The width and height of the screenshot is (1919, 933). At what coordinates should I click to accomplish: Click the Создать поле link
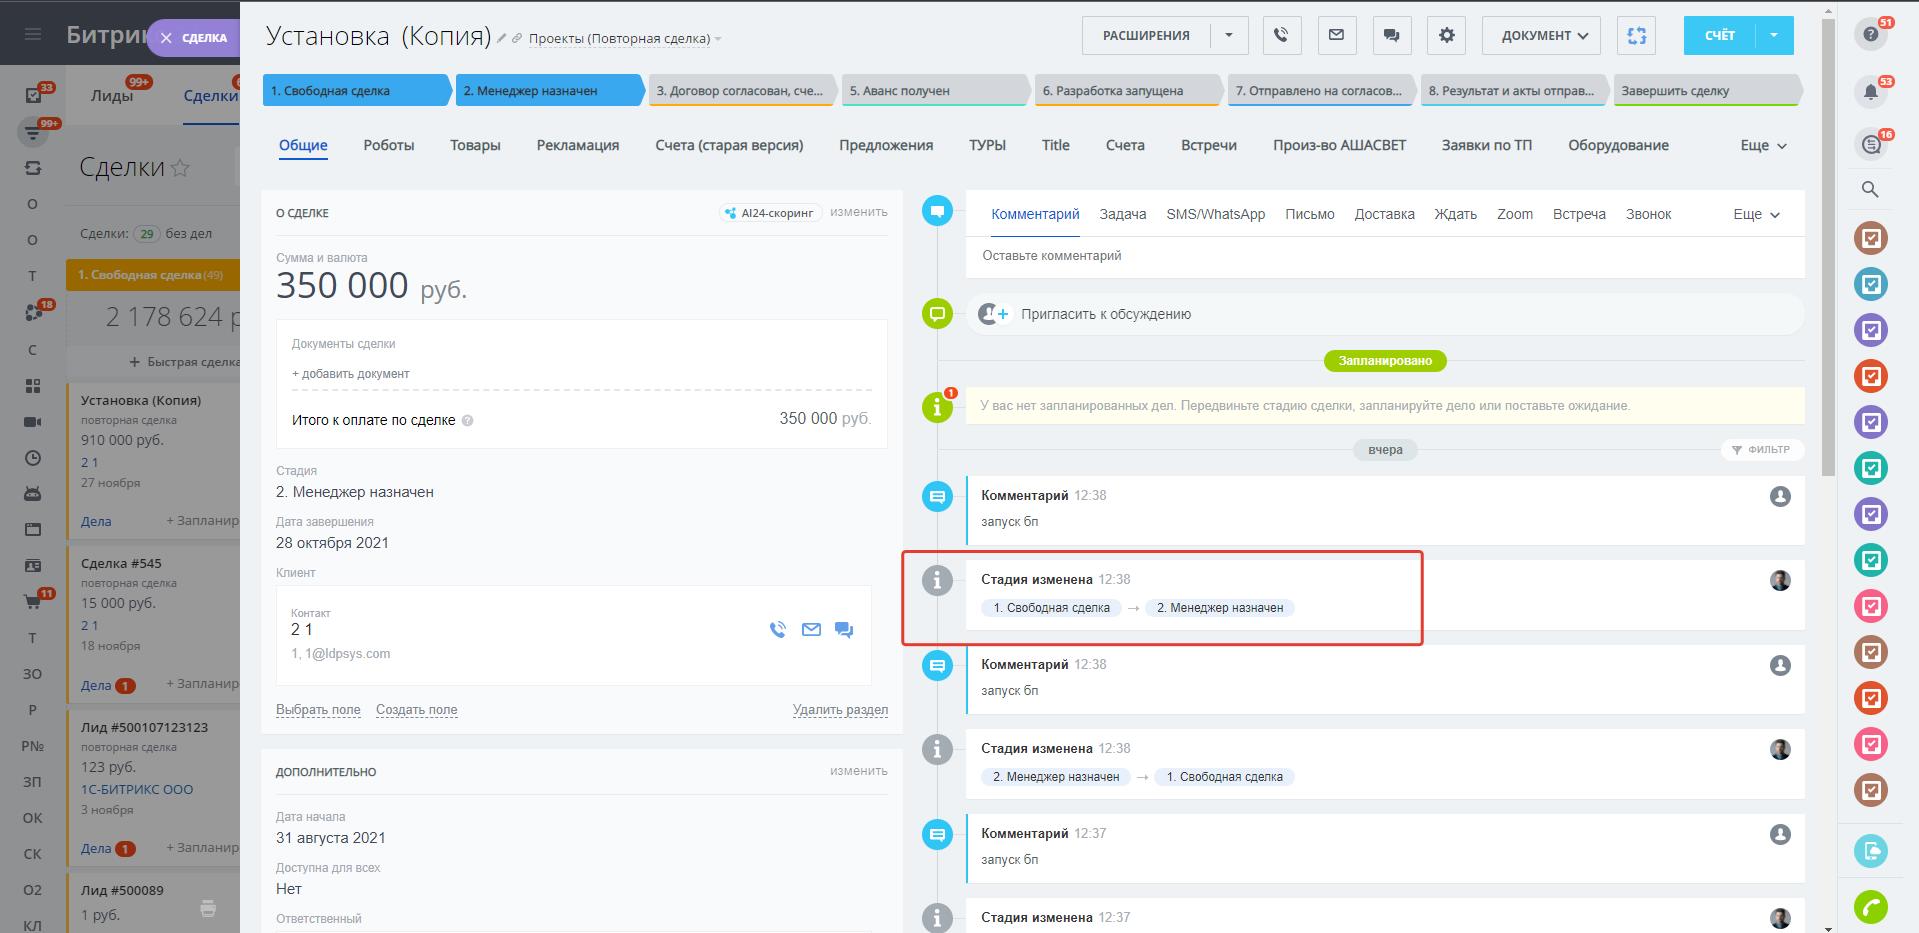[416, 710]
